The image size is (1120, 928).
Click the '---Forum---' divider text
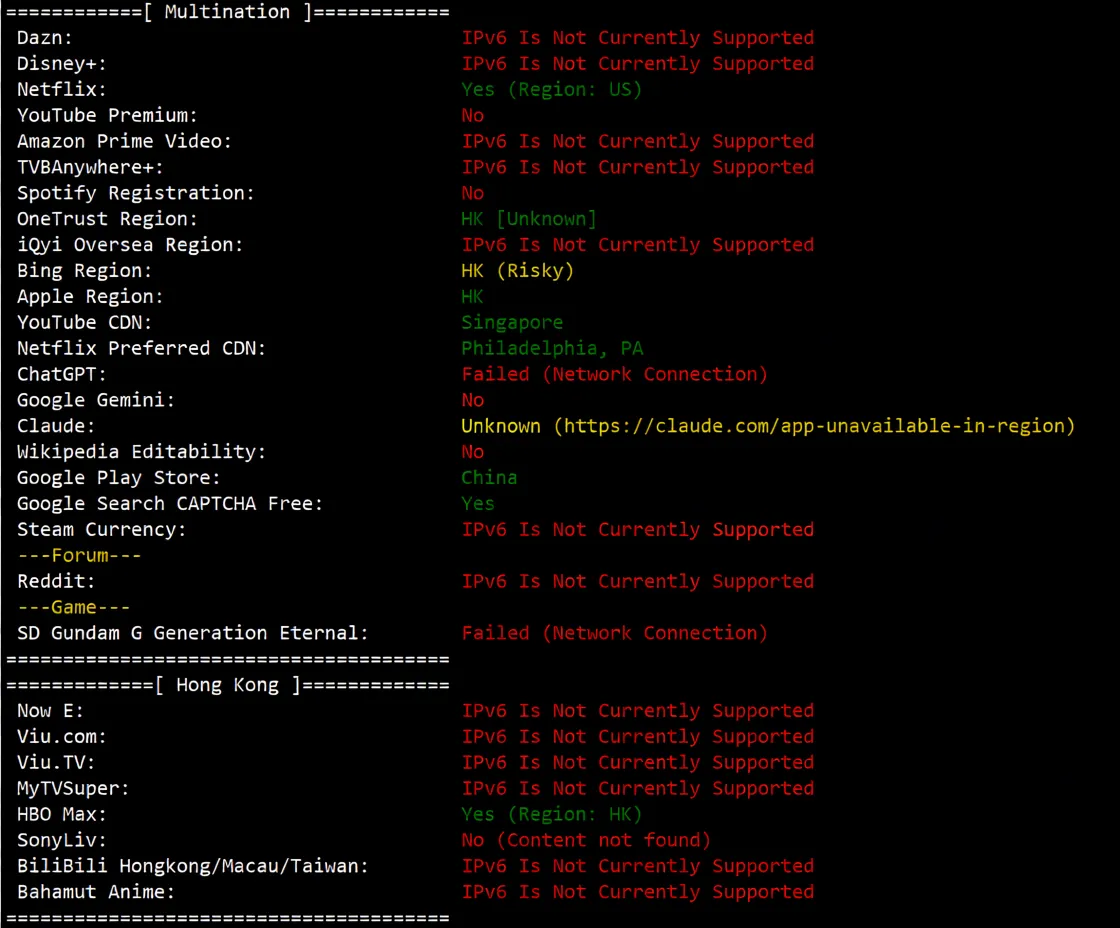79,556
